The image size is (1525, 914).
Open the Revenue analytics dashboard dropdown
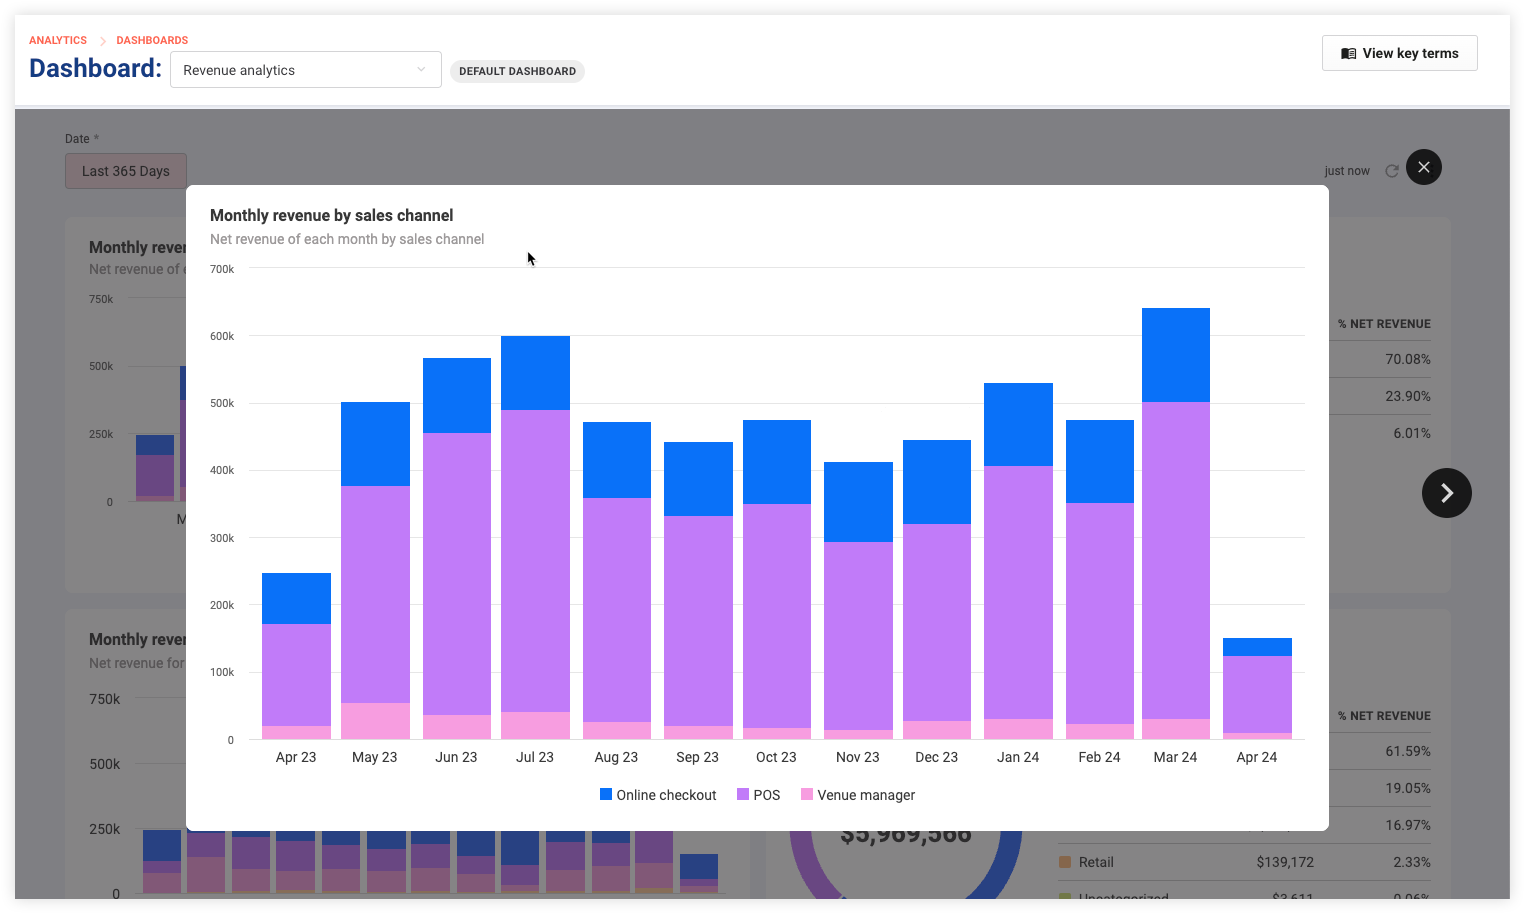coord(306,70)
